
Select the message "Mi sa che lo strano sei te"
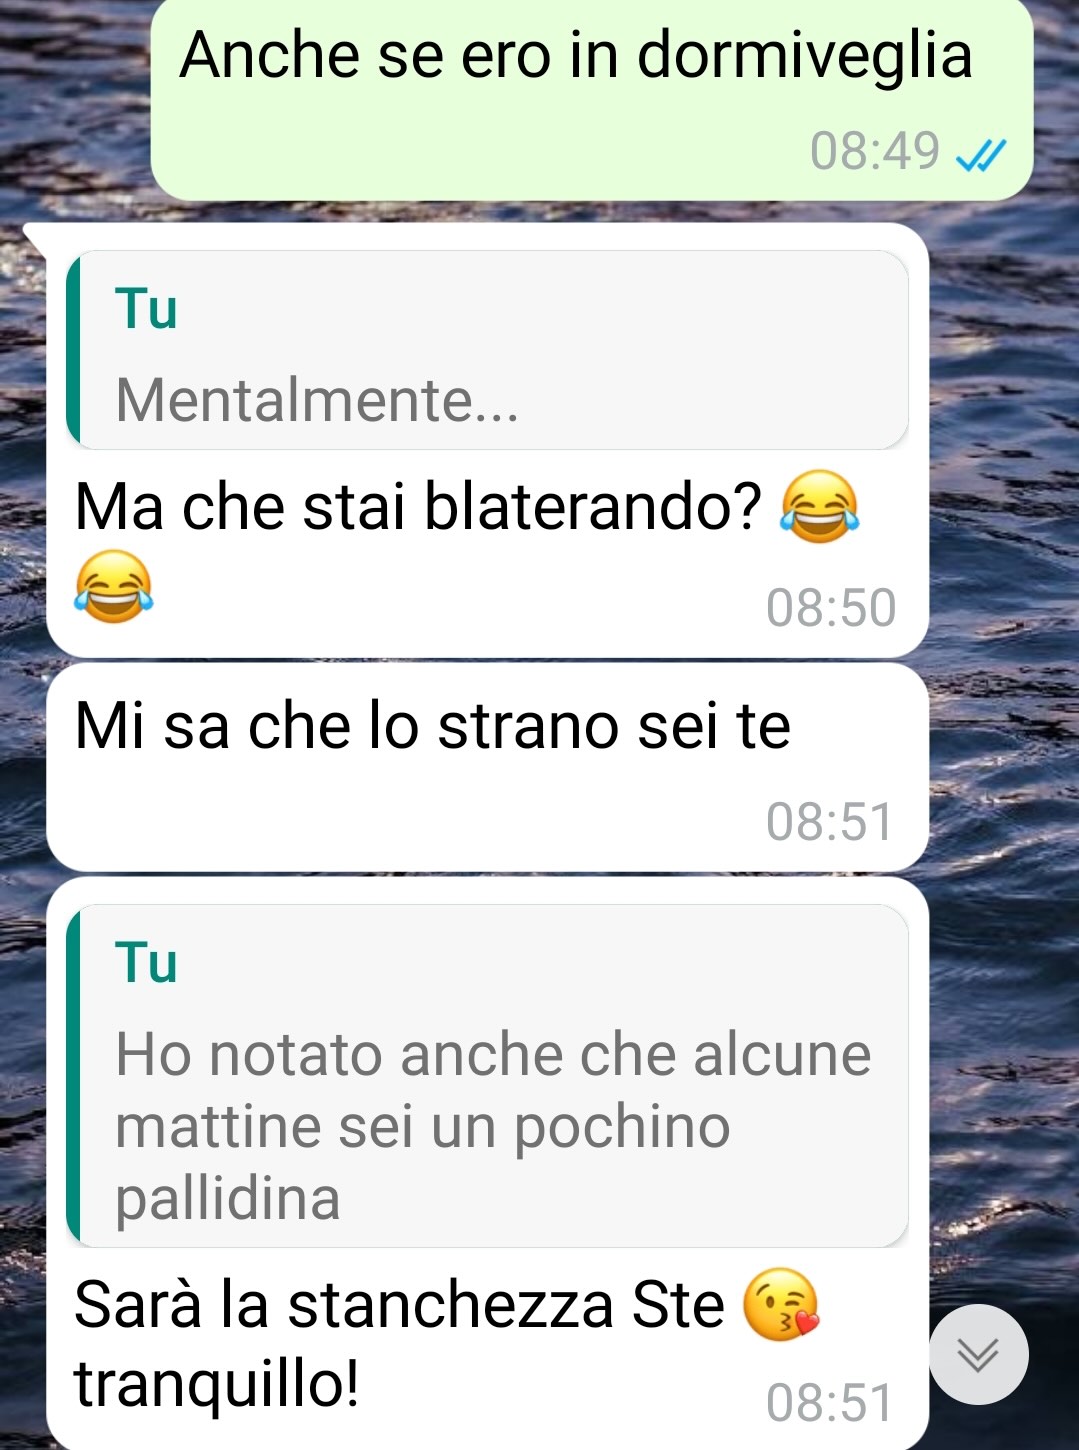coord(487,767)
